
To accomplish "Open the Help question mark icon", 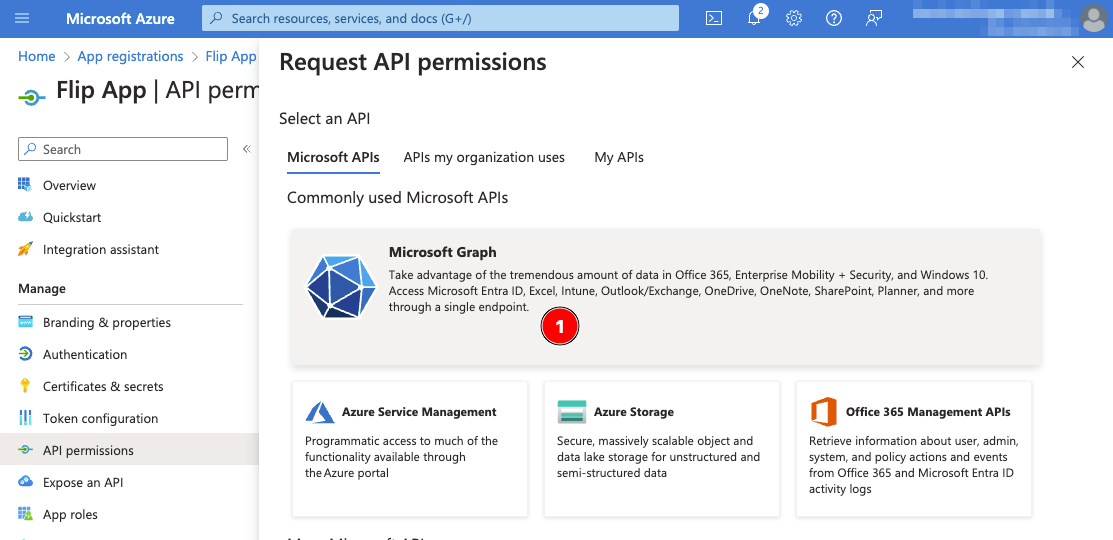I will (x=834, y=18).
